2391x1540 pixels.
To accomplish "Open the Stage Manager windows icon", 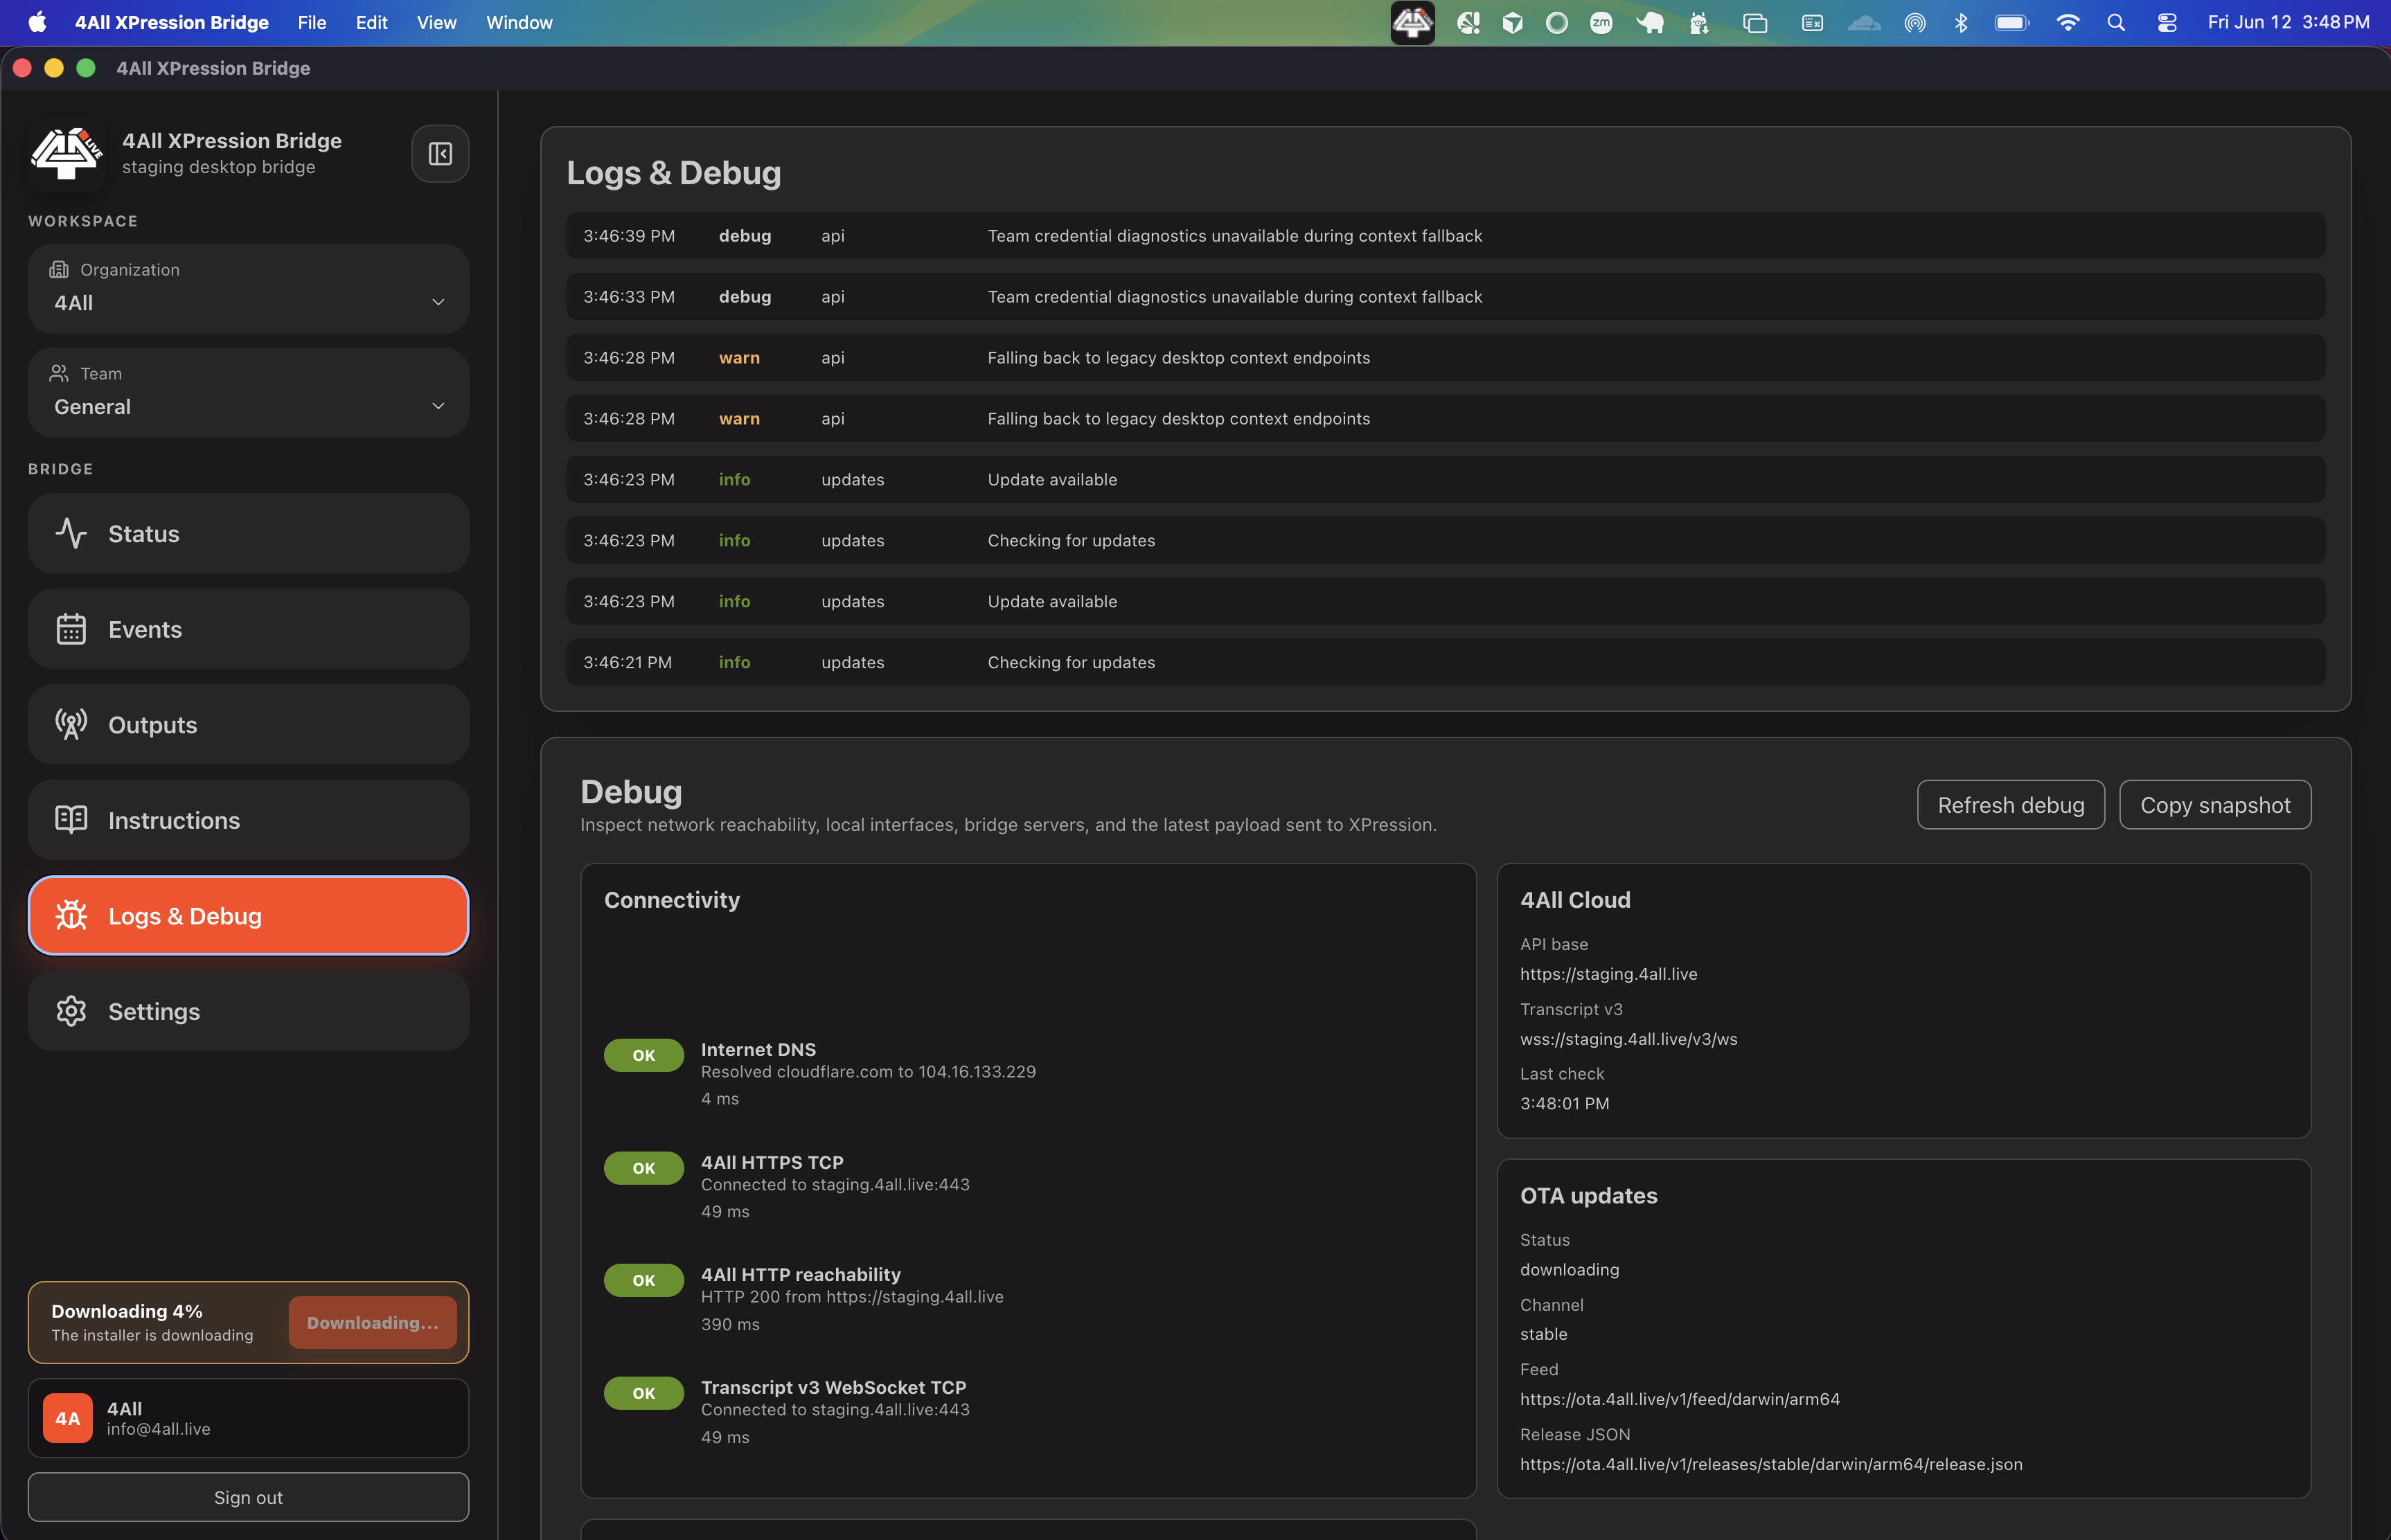I will 1755,22.
